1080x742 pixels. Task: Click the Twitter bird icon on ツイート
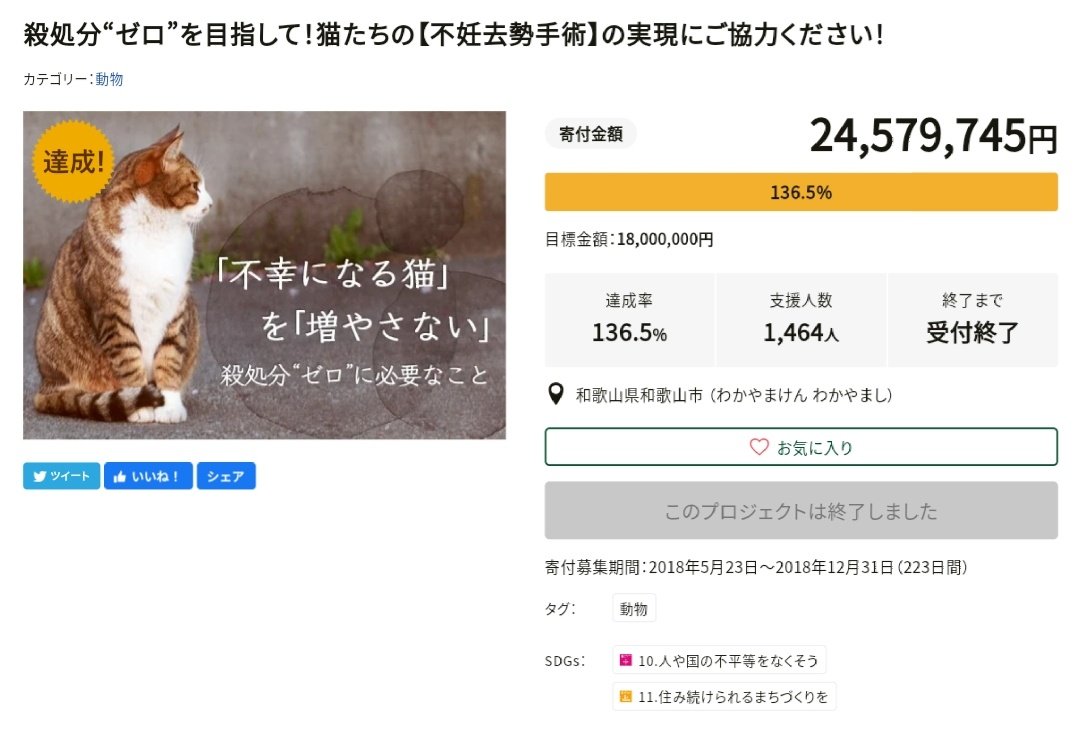click(40, 477)
